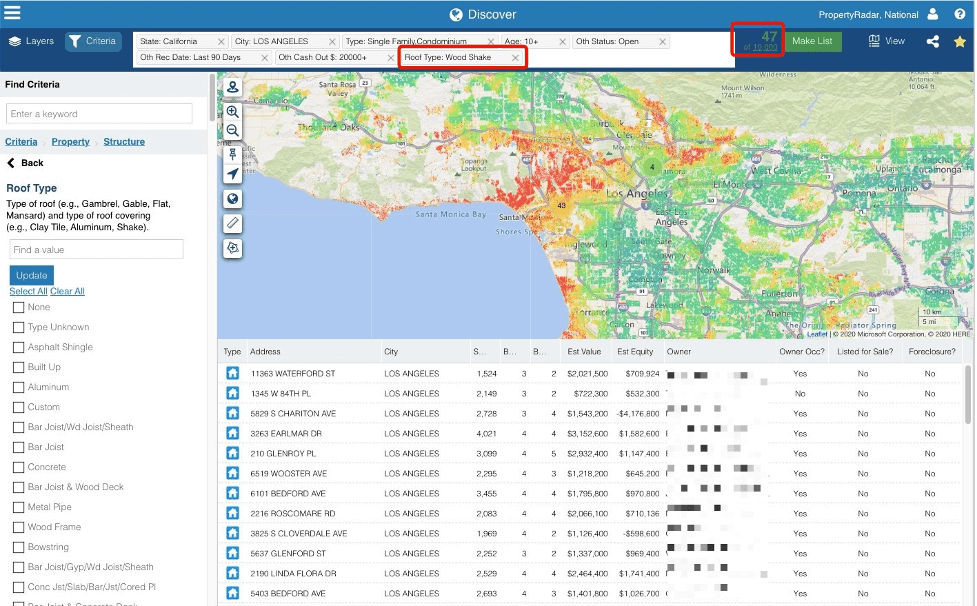Remove the Age: 10+ filter
This screenshot has width=977, height=606.
point(563,42)
